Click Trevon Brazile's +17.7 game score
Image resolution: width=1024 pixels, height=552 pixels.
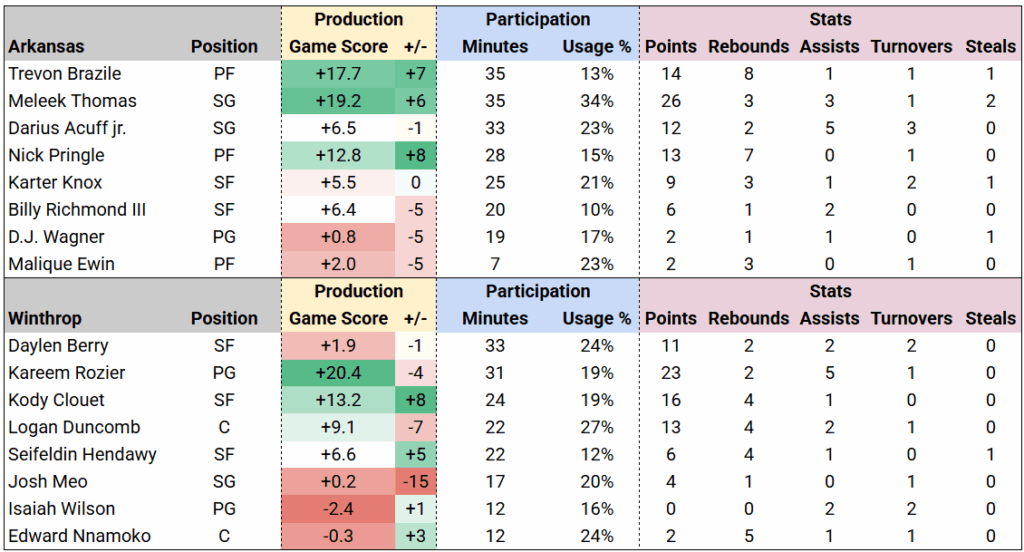(x=338, y=74)
